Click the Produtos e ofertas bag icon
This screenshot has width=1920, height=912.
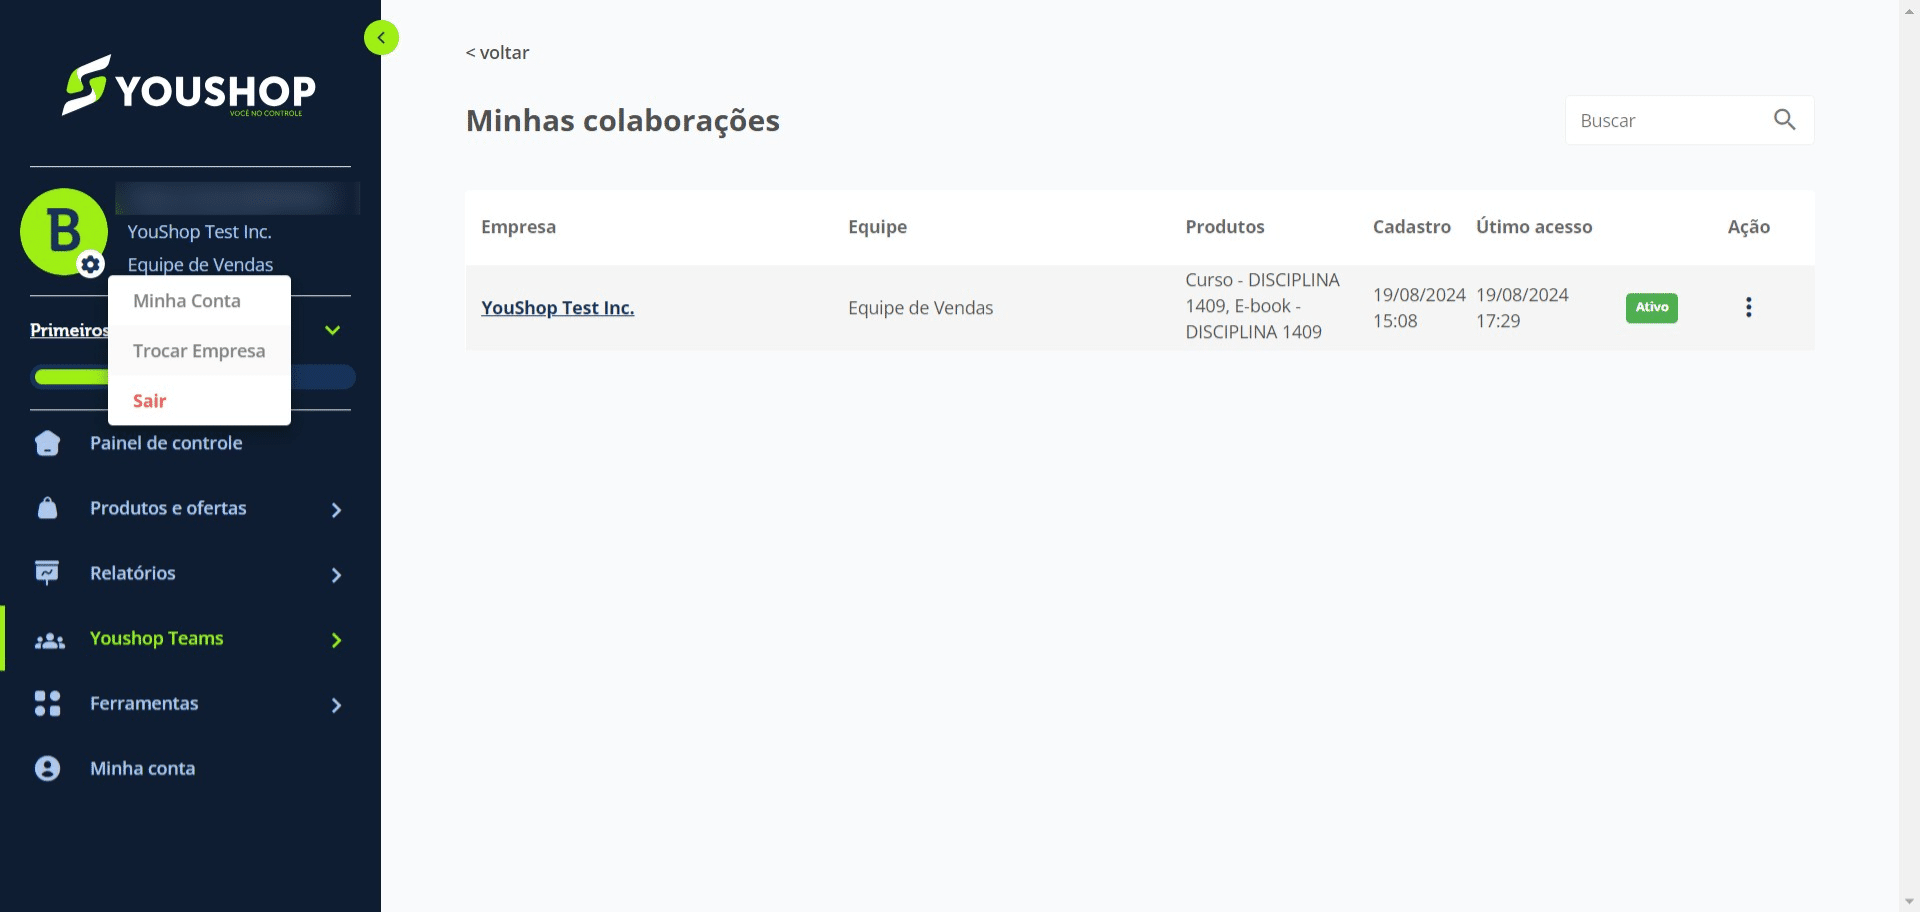point(47,508)
